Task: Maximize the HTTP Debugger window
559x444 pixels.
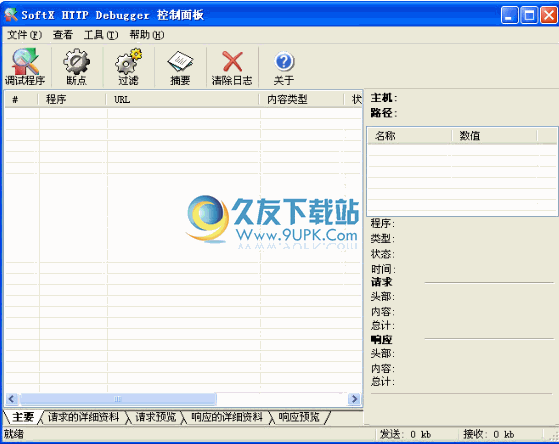Action: coord(529,15)
